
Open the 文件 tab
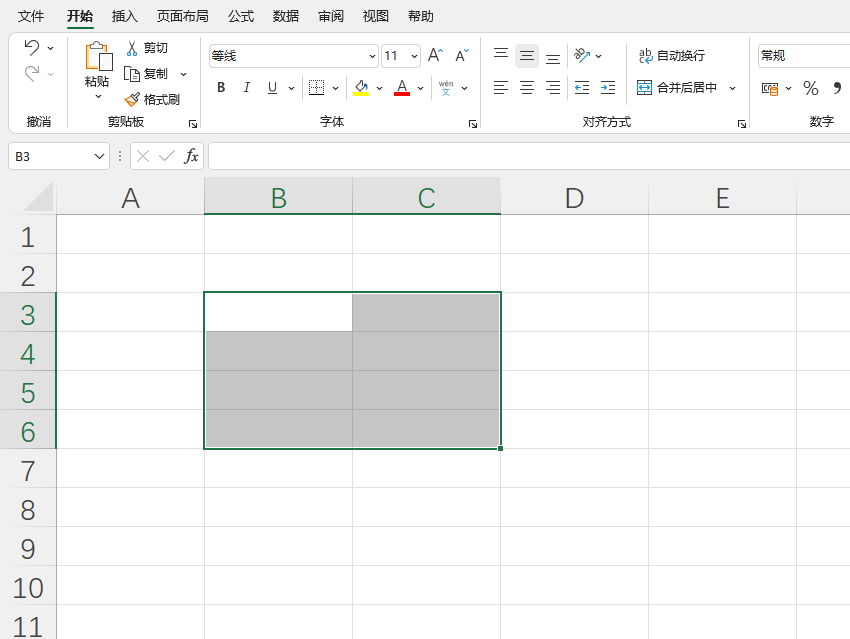point(30,16)
